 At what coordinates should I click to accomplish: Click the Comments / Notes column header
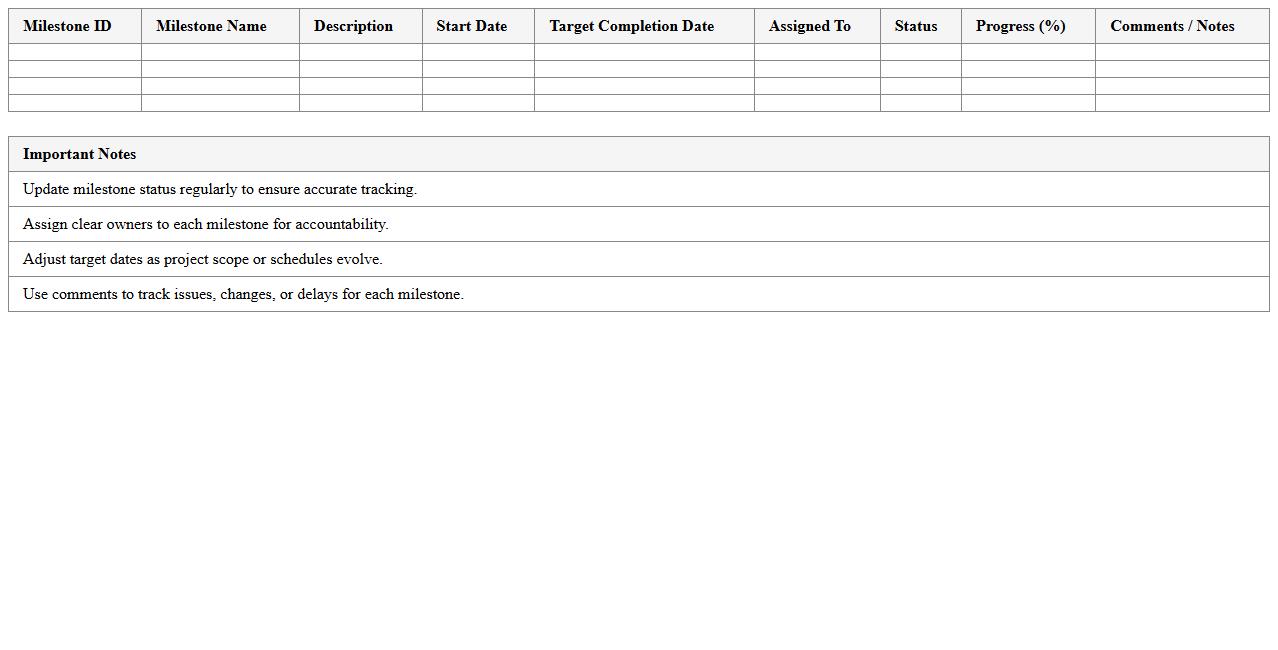click(1172, 26)
